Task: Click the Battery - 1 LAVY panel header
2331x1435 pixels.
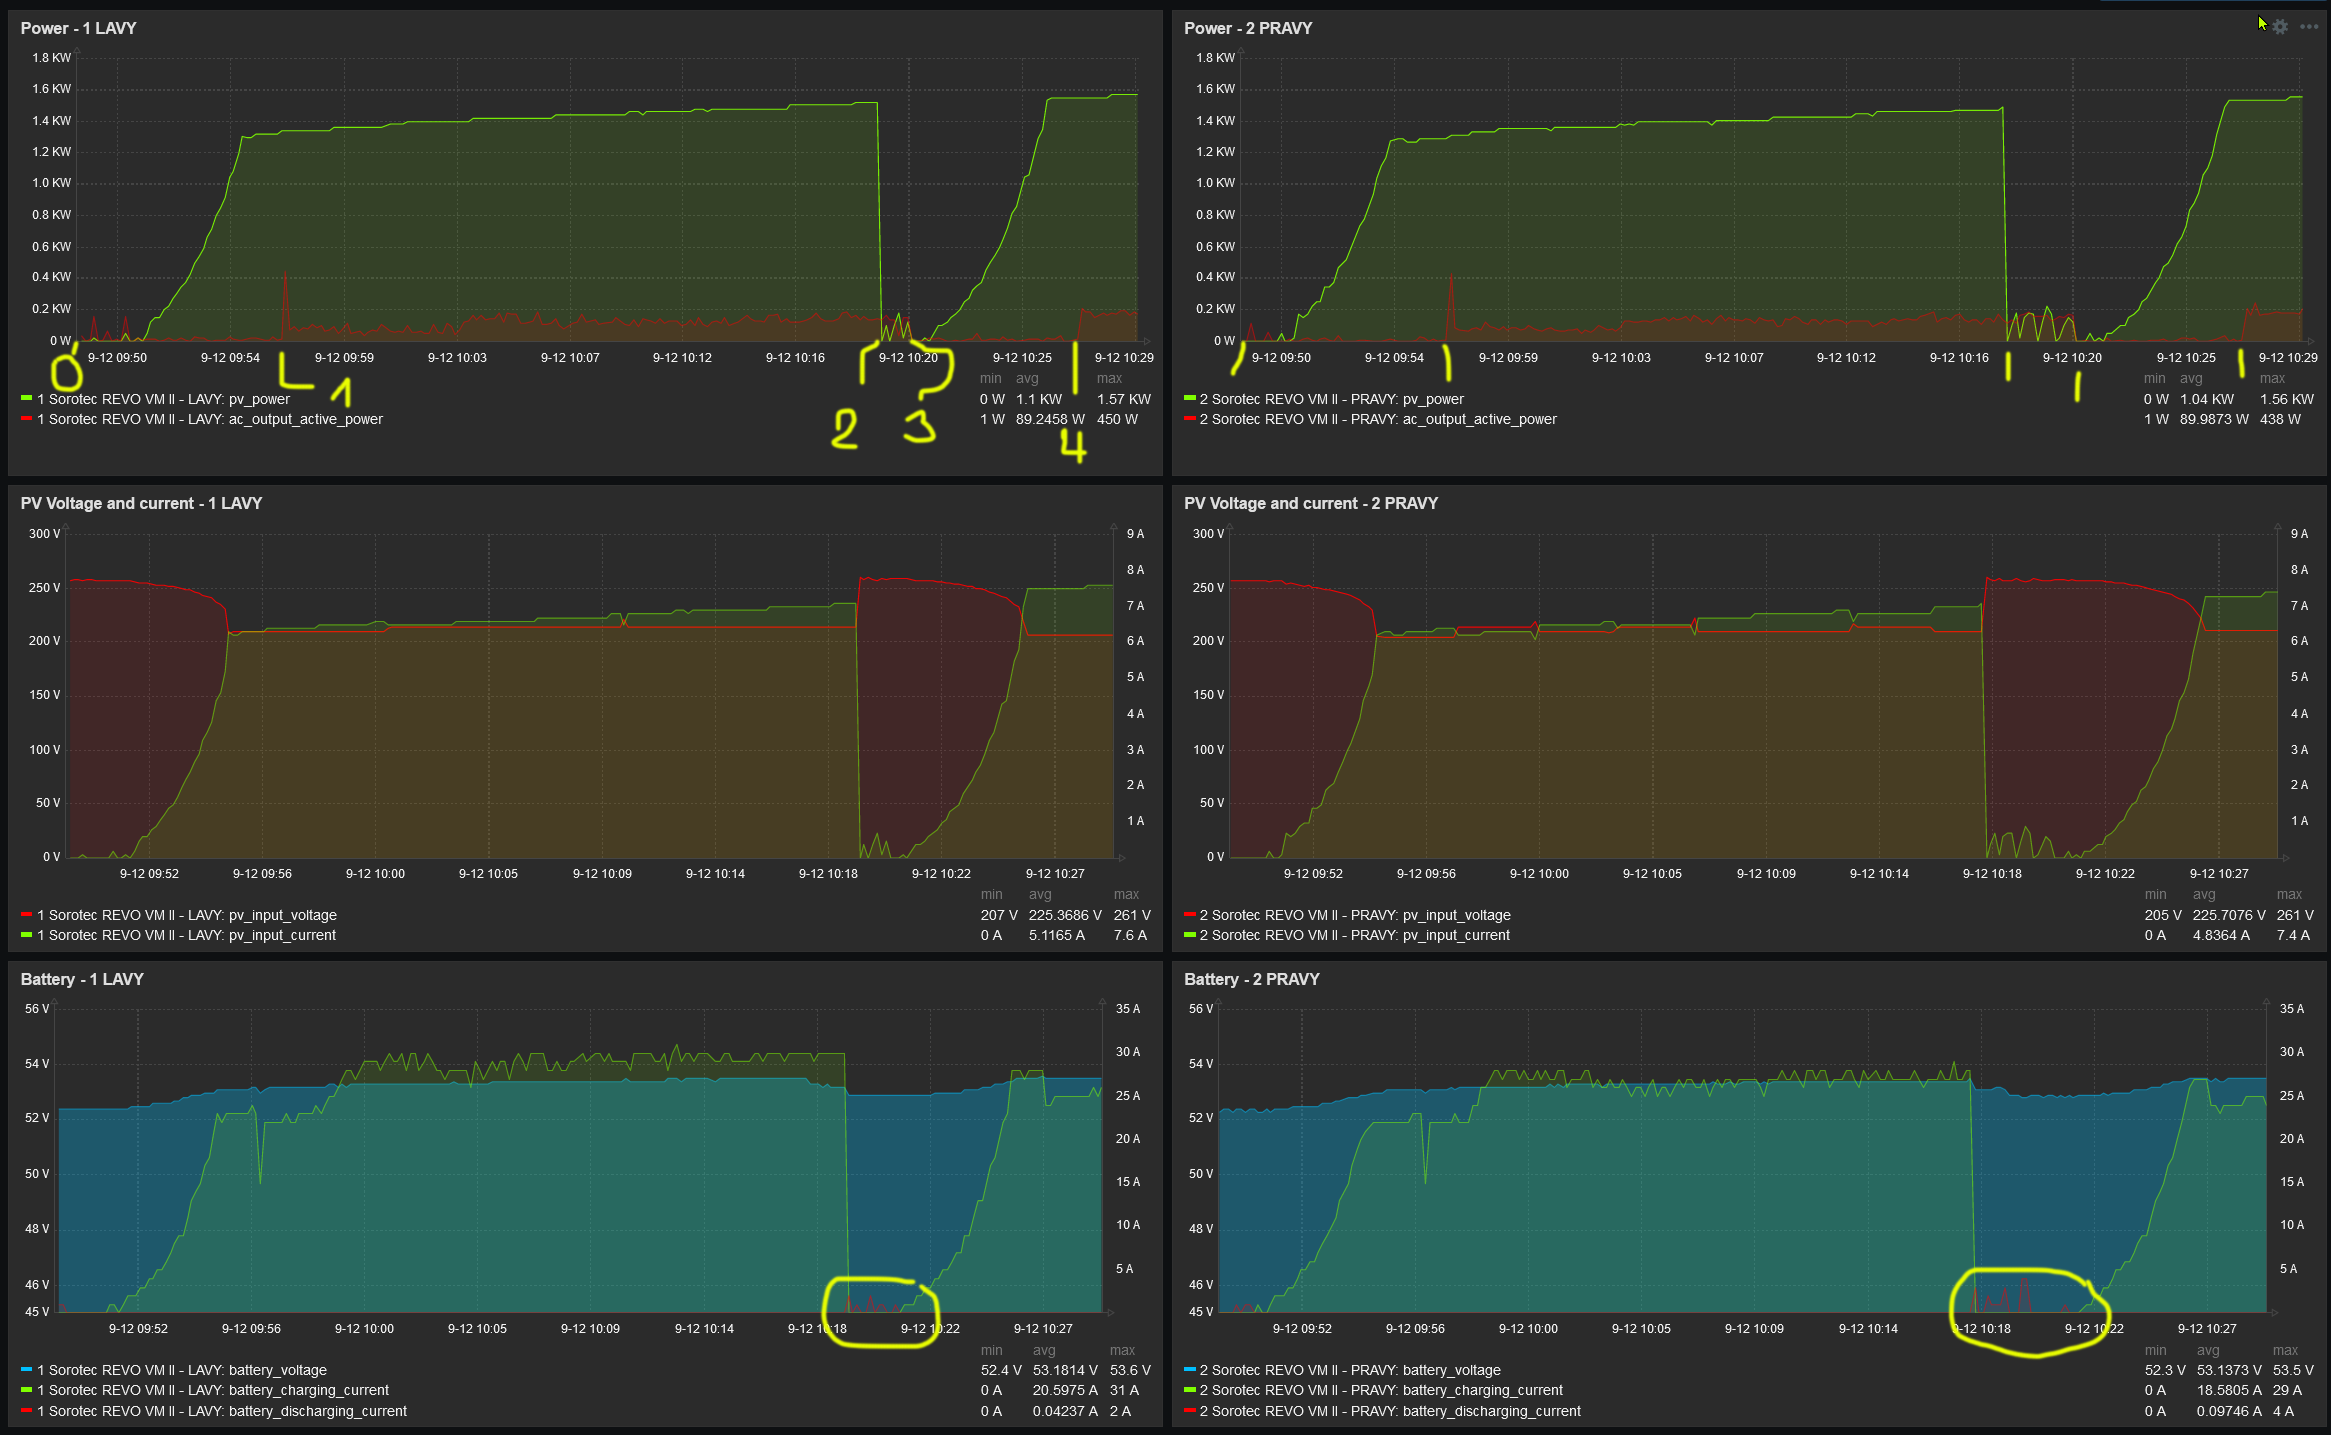Action: (82, 979)
